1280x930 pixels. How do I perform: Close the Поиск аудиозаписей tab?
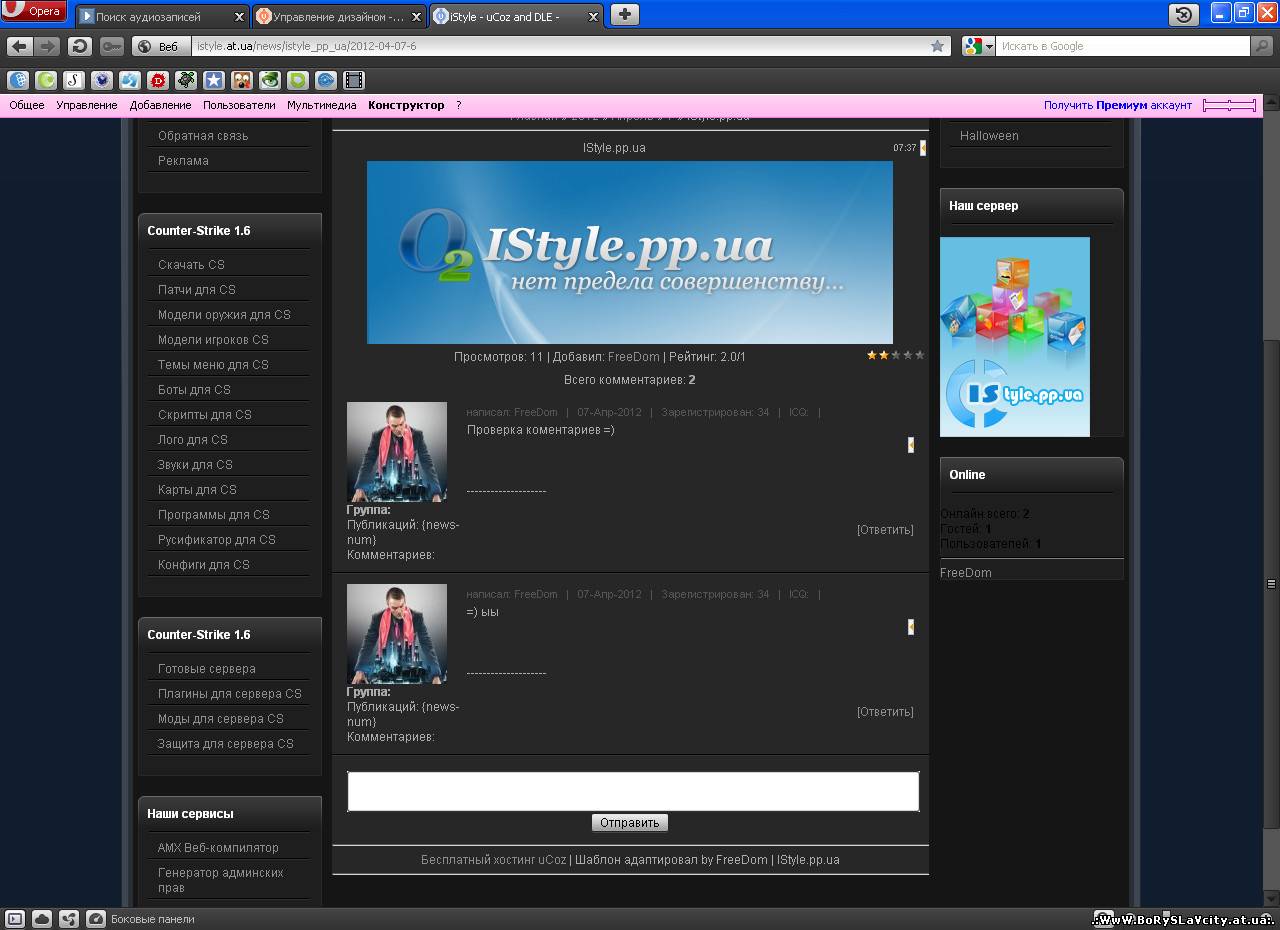(x=240, y=17)
